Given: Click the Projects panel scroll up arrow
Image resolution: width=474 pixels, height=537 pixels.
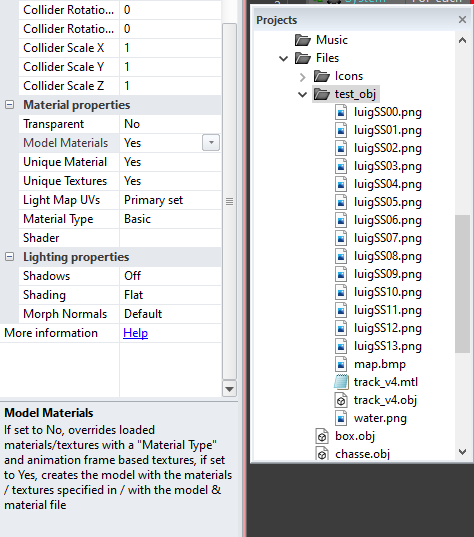Looking at the screenshot, I should [462, 40].
